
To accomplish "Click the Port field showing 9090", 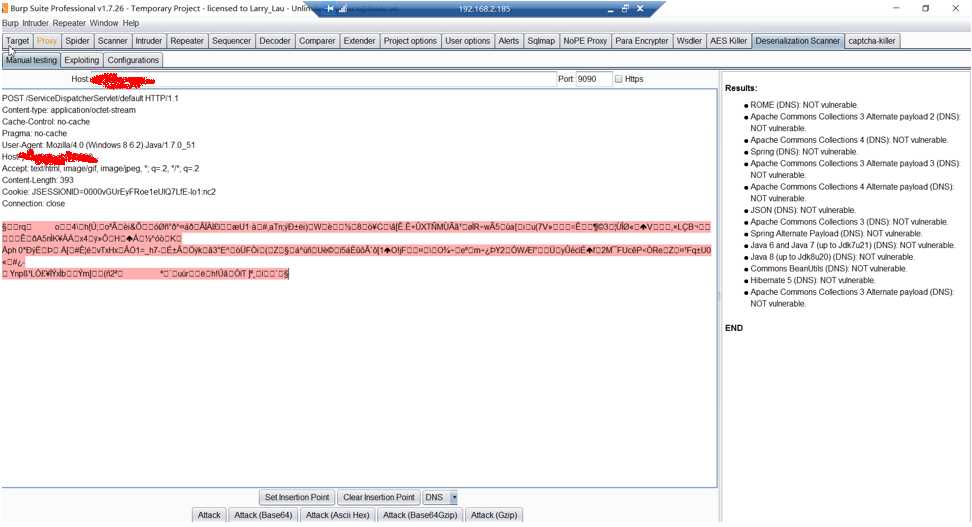I will pos(593,79).
